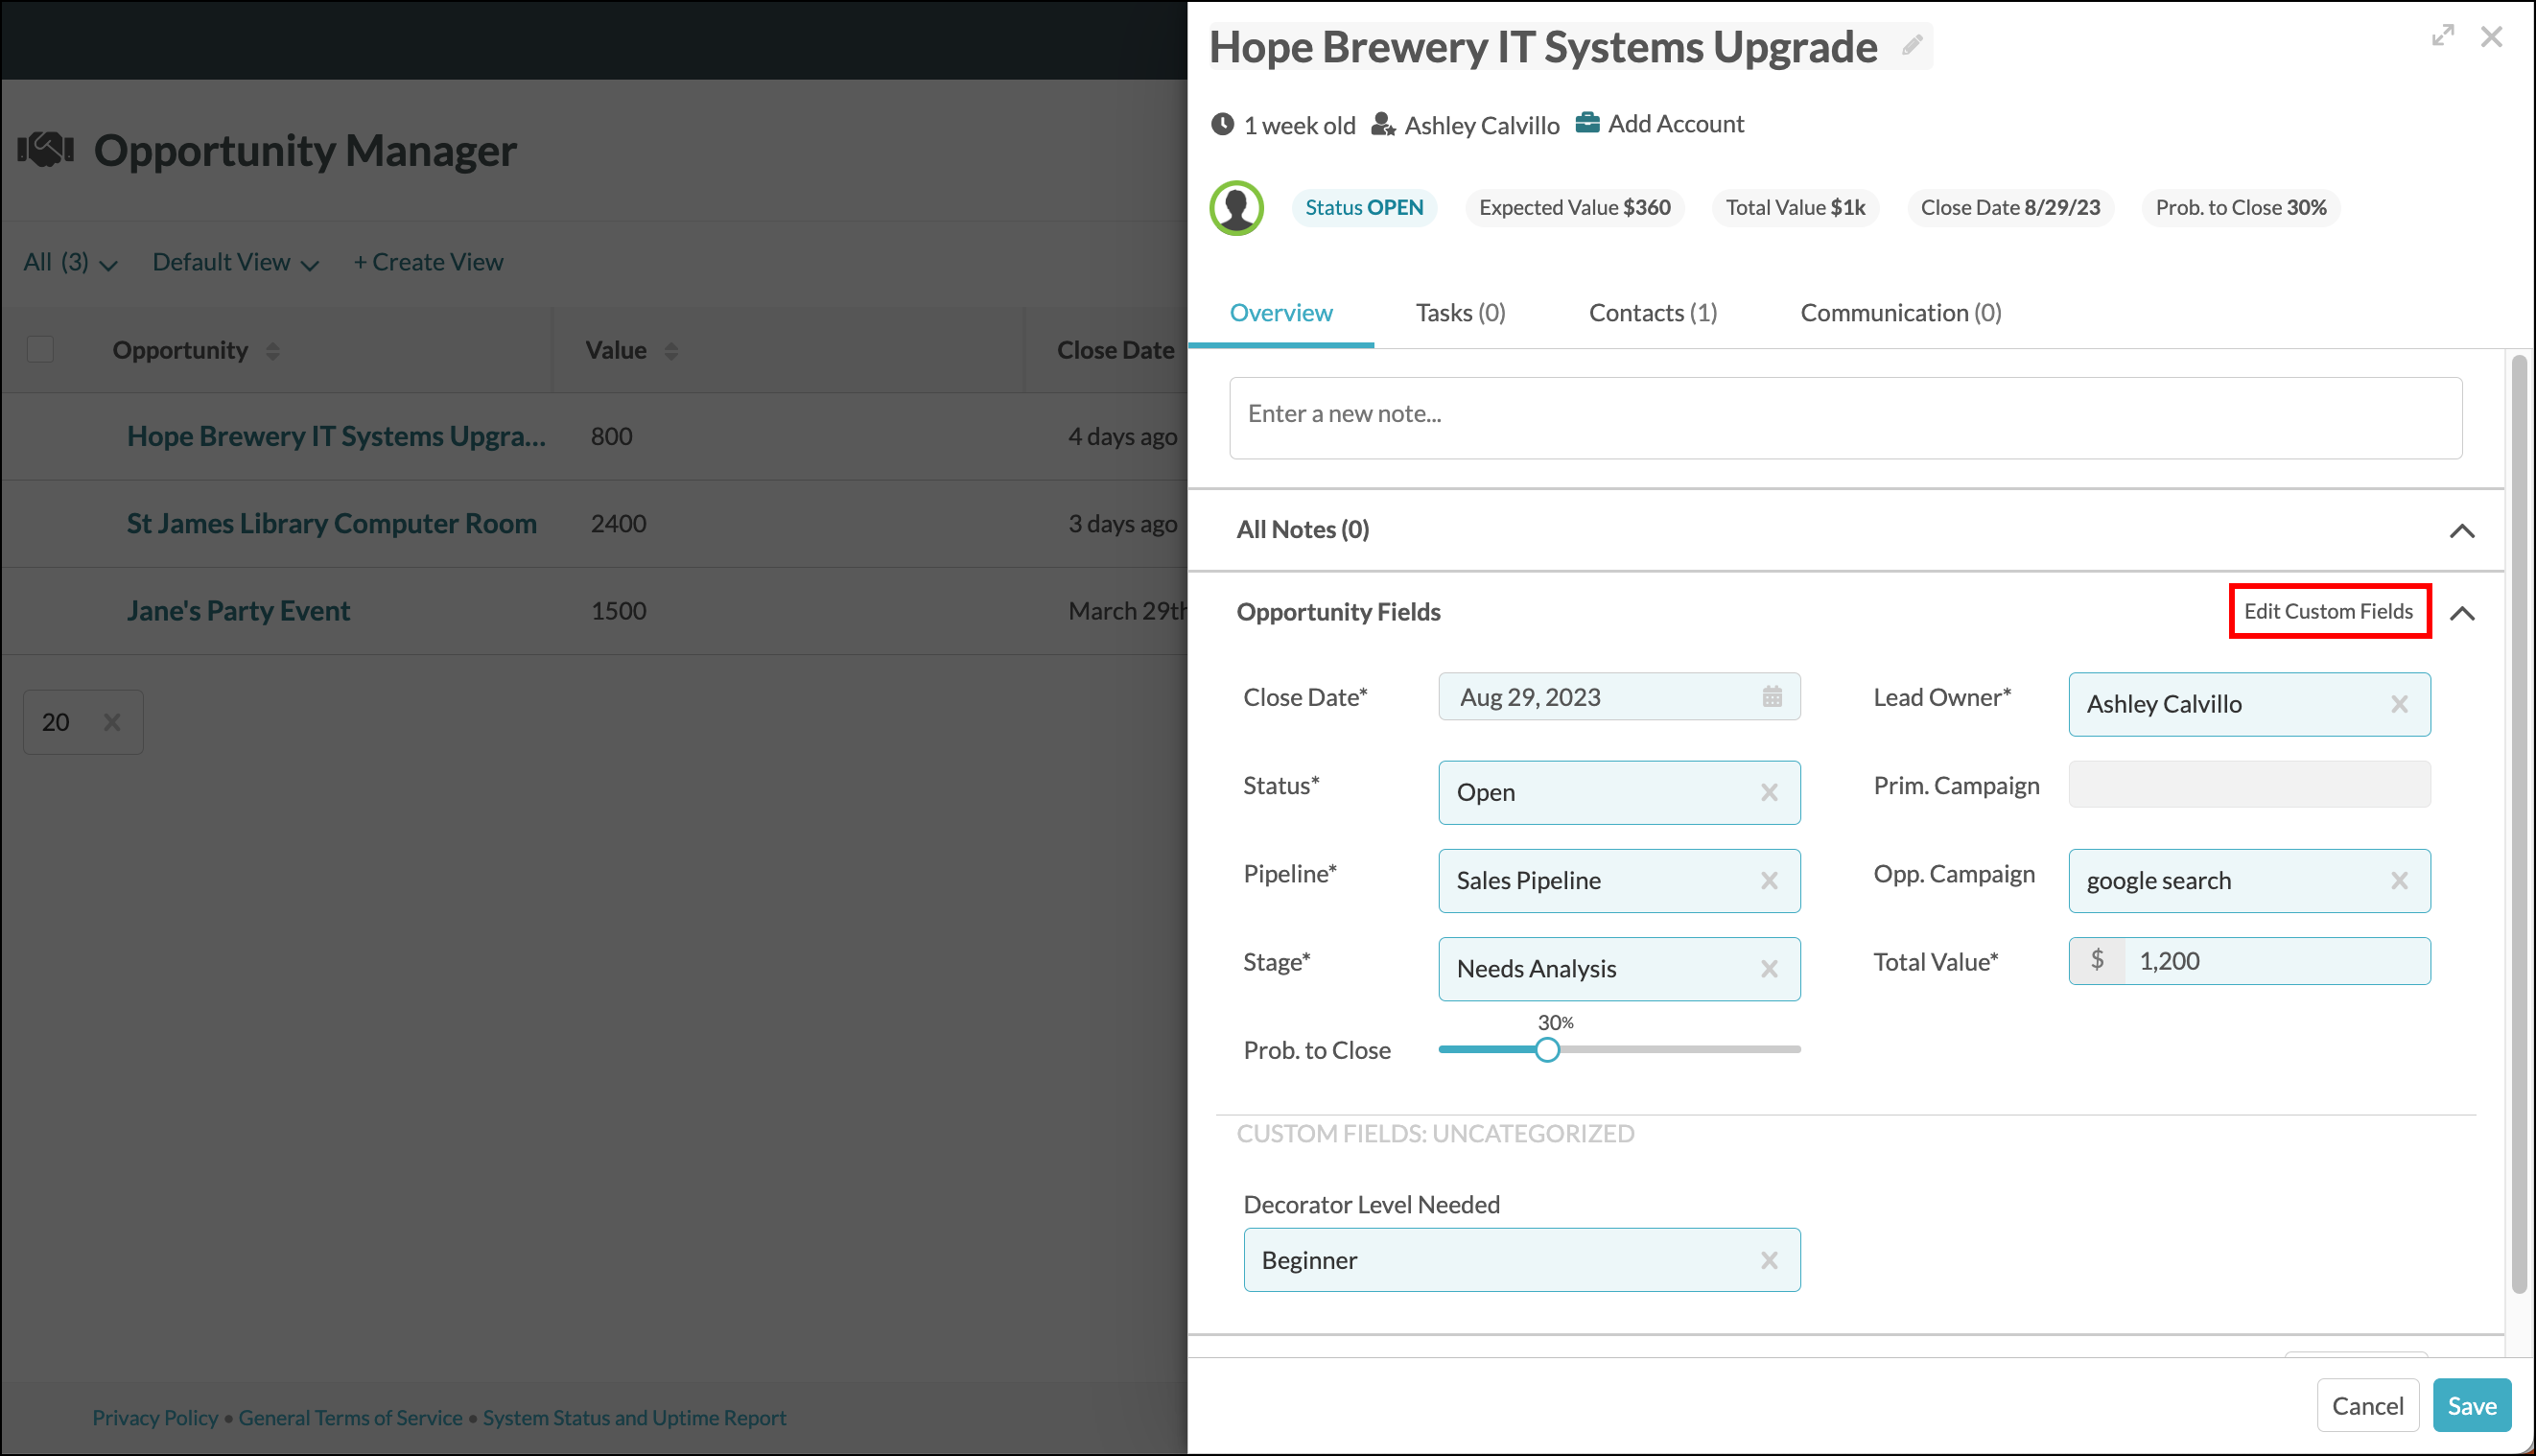Click the Save button
The width and height of the screenshot is (2536, 1456).
2471,1406
